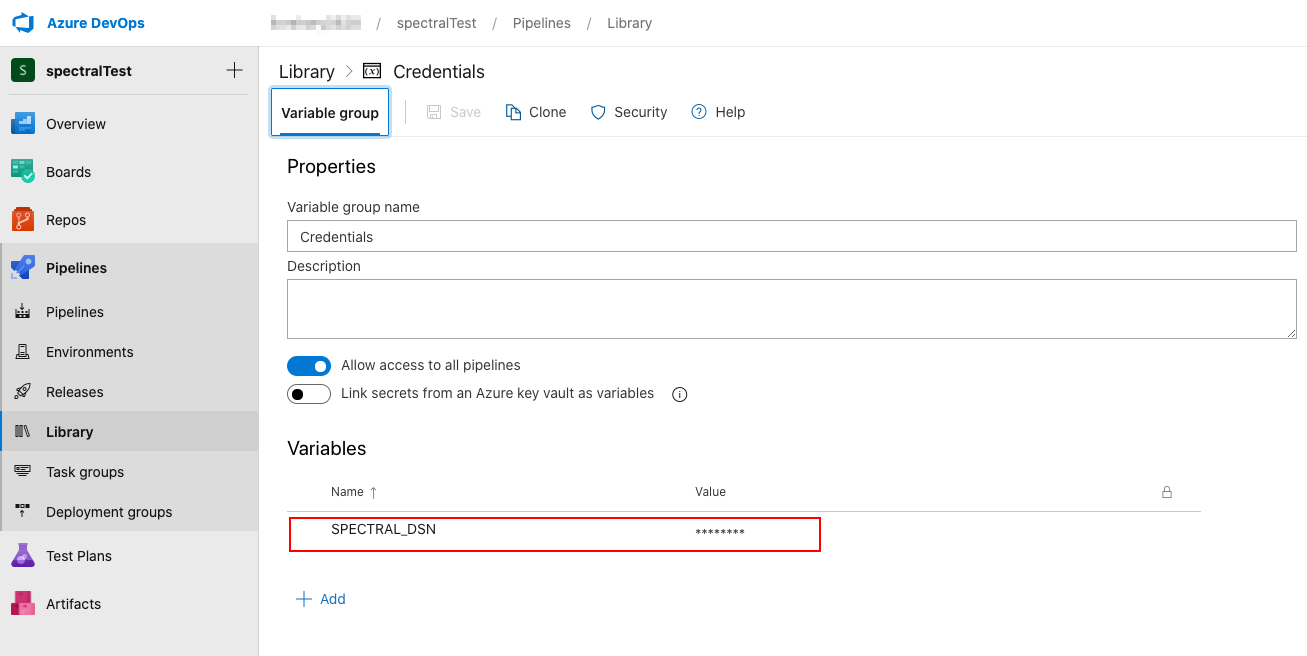Open the Overview sidebar icon
This screenshot has height=656, width=1307.
click(23, 124)
